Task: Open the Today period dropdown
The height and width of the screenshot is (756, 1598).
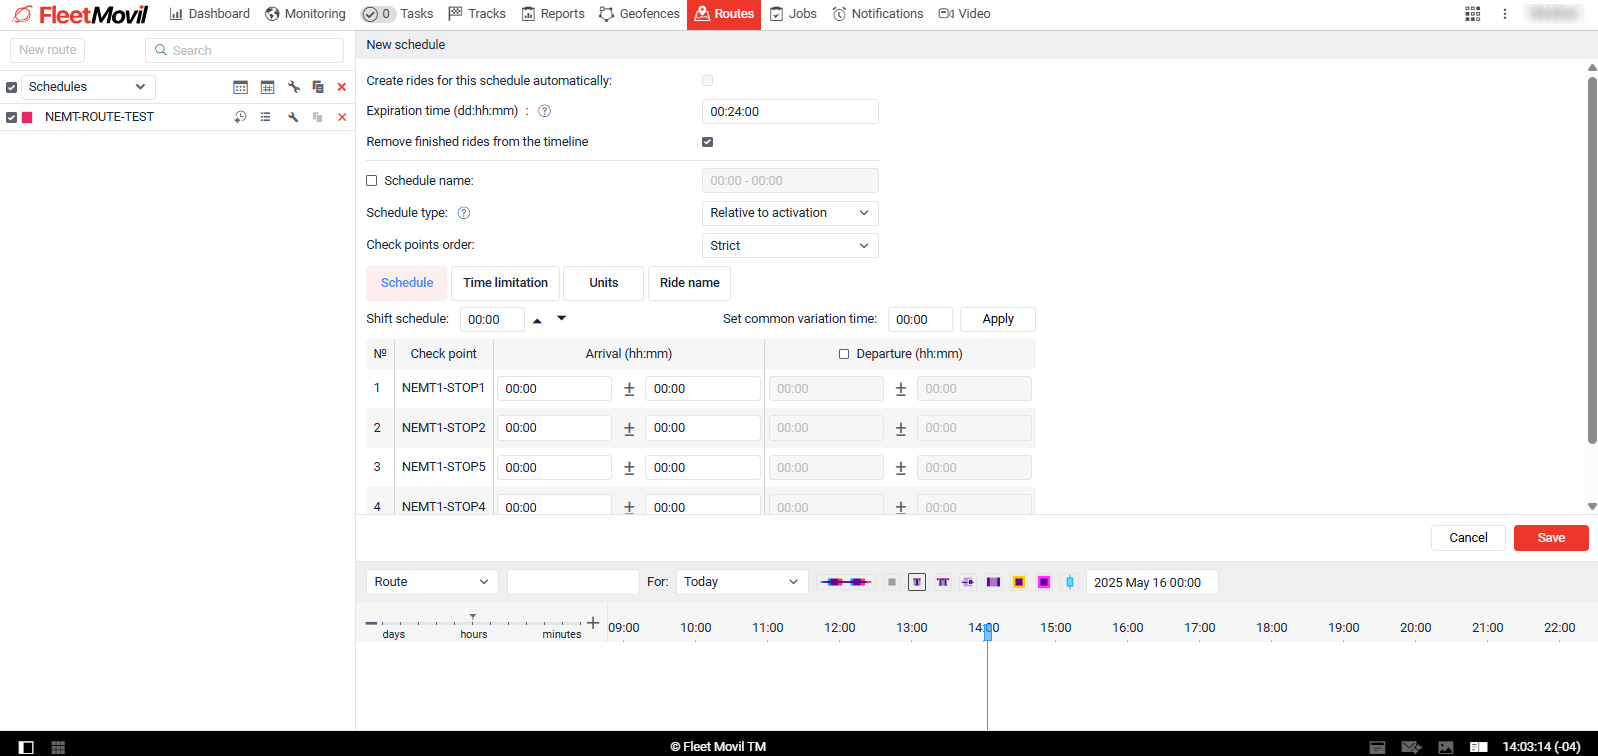Action: point(742,582)
